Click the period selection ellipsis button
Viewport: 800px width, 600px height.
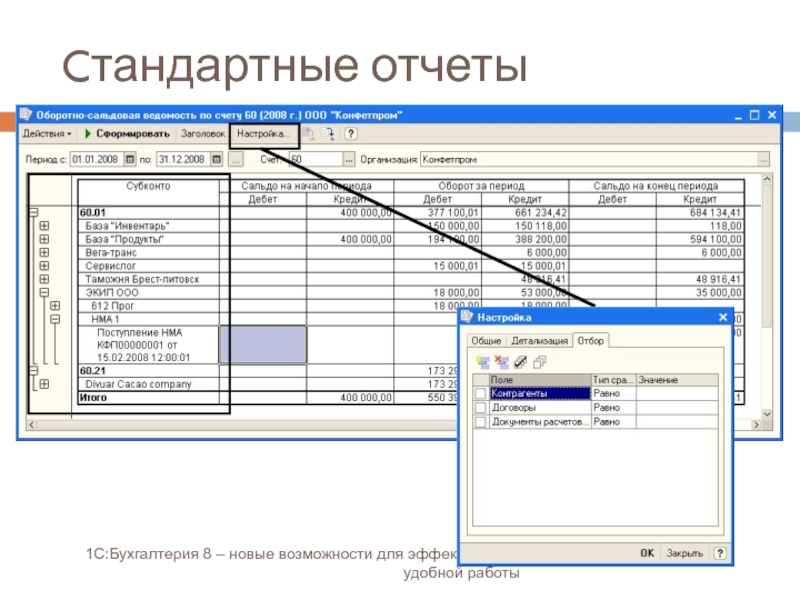pos(235,159)
